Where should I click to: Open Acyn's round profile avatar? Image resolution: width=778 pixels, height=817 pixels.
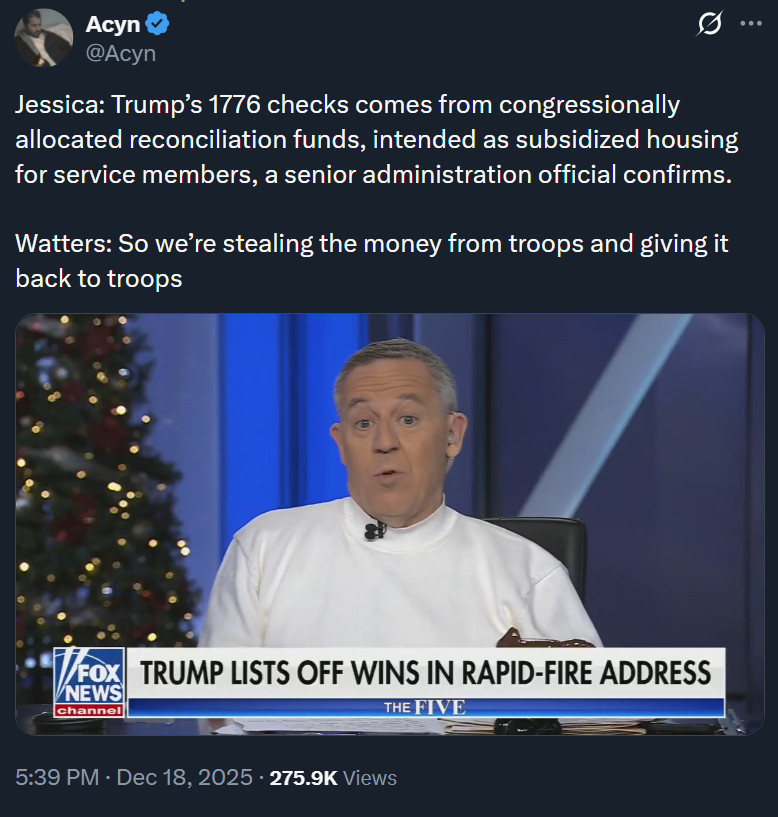pyautogui.click(x=43, y=38)
